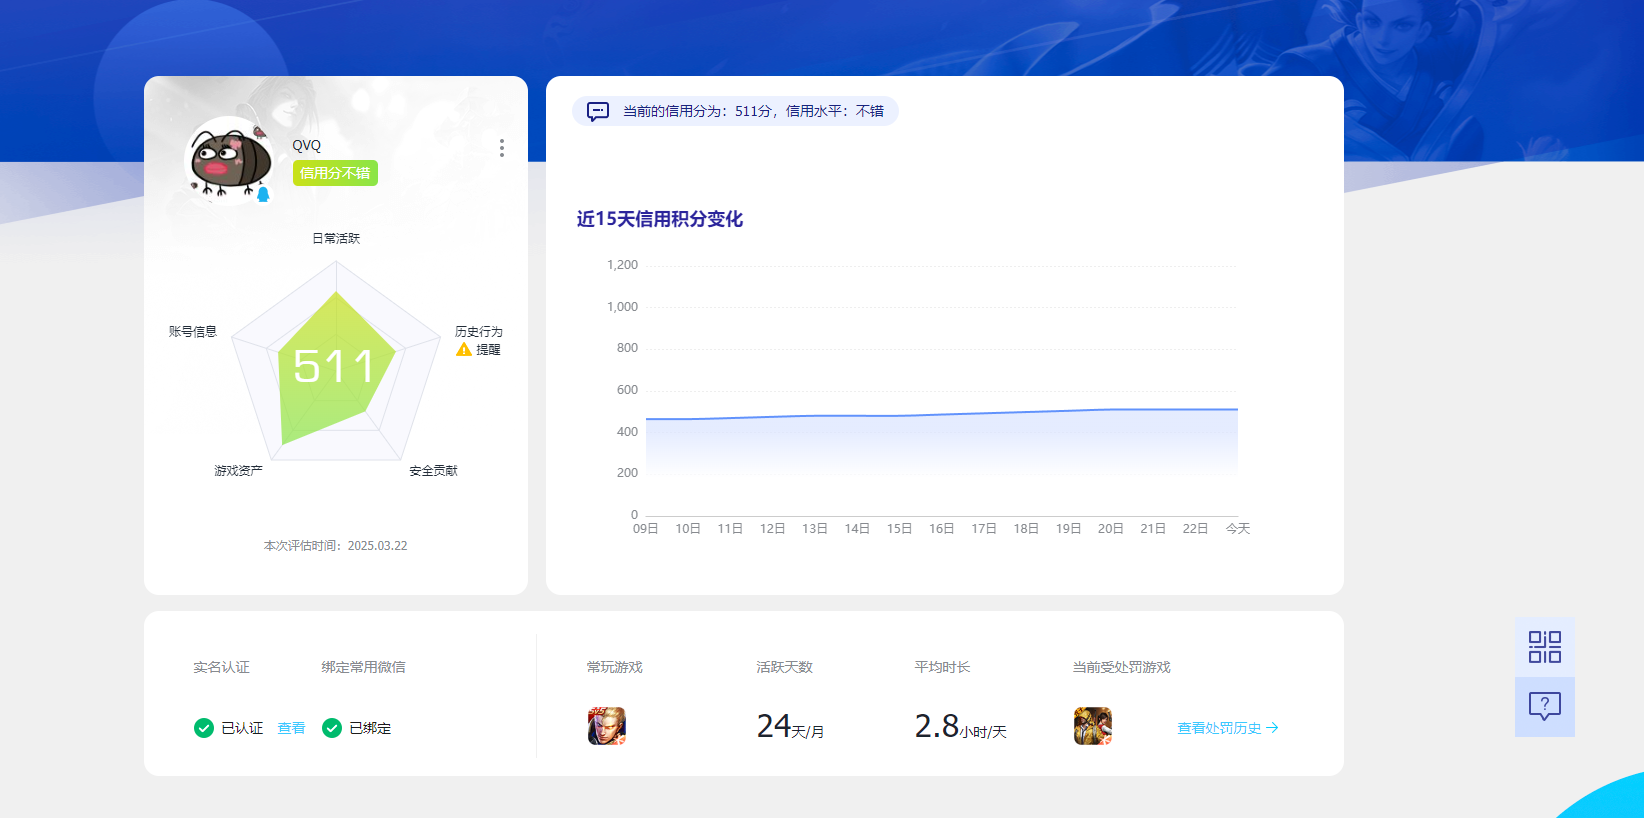
Task: Click the 今天 label on chart axis
Action: 1238,529
